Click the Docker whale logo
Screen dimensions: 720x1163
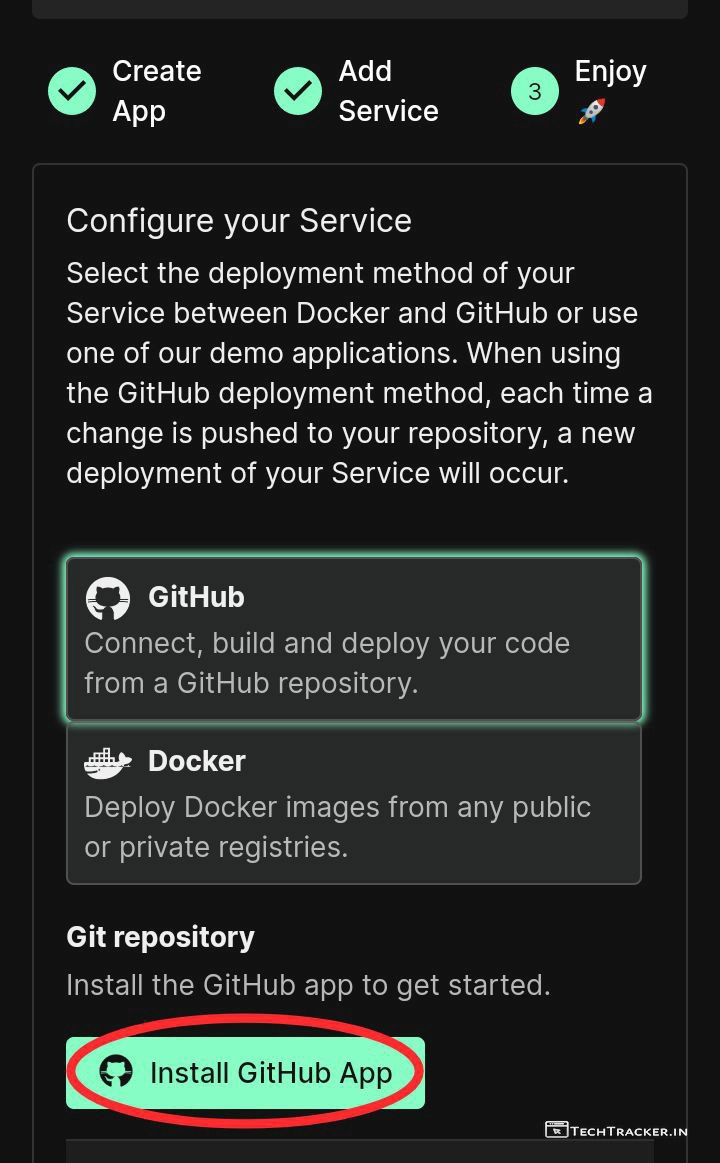(x=108, y=762)
